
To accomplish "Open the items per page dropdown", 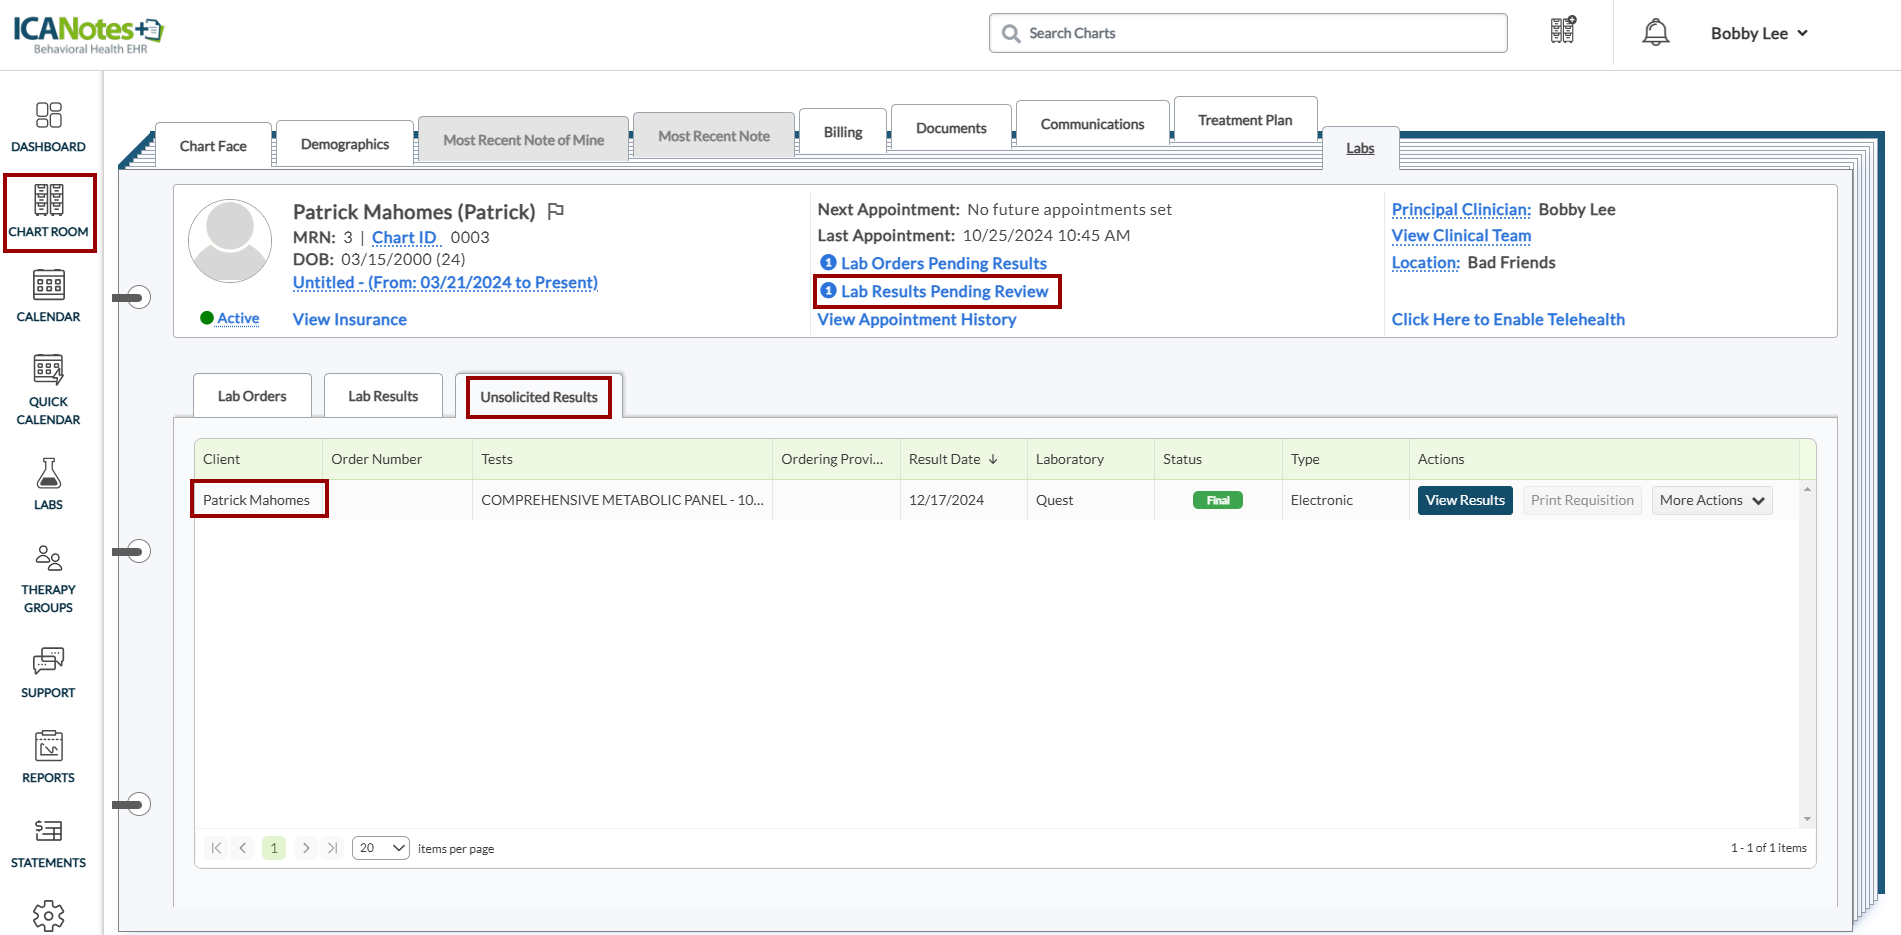I will (x=380, y=848).
